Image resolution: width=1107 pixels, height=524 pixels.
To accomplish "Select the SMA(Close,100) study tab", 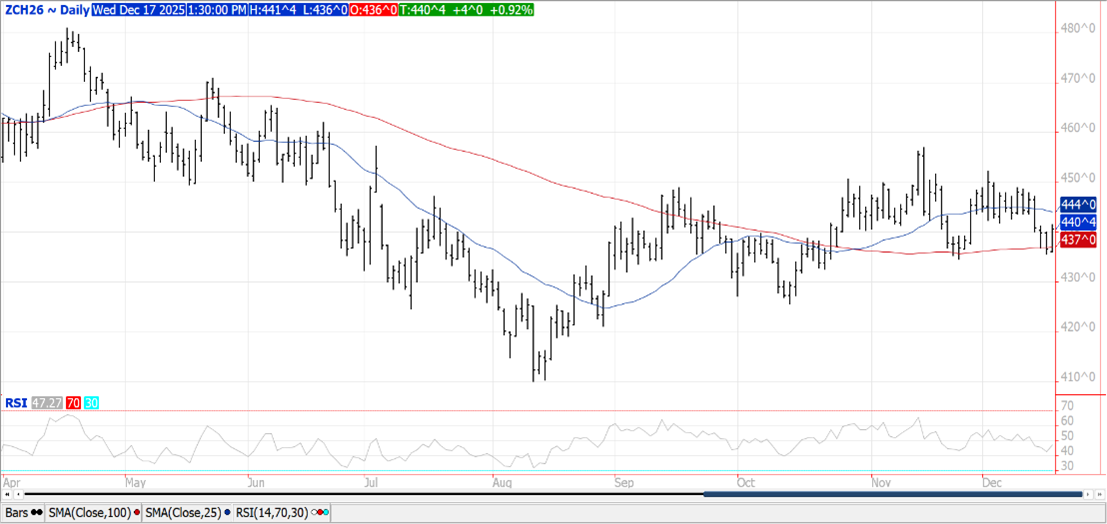I will click(x=88, y=512).
